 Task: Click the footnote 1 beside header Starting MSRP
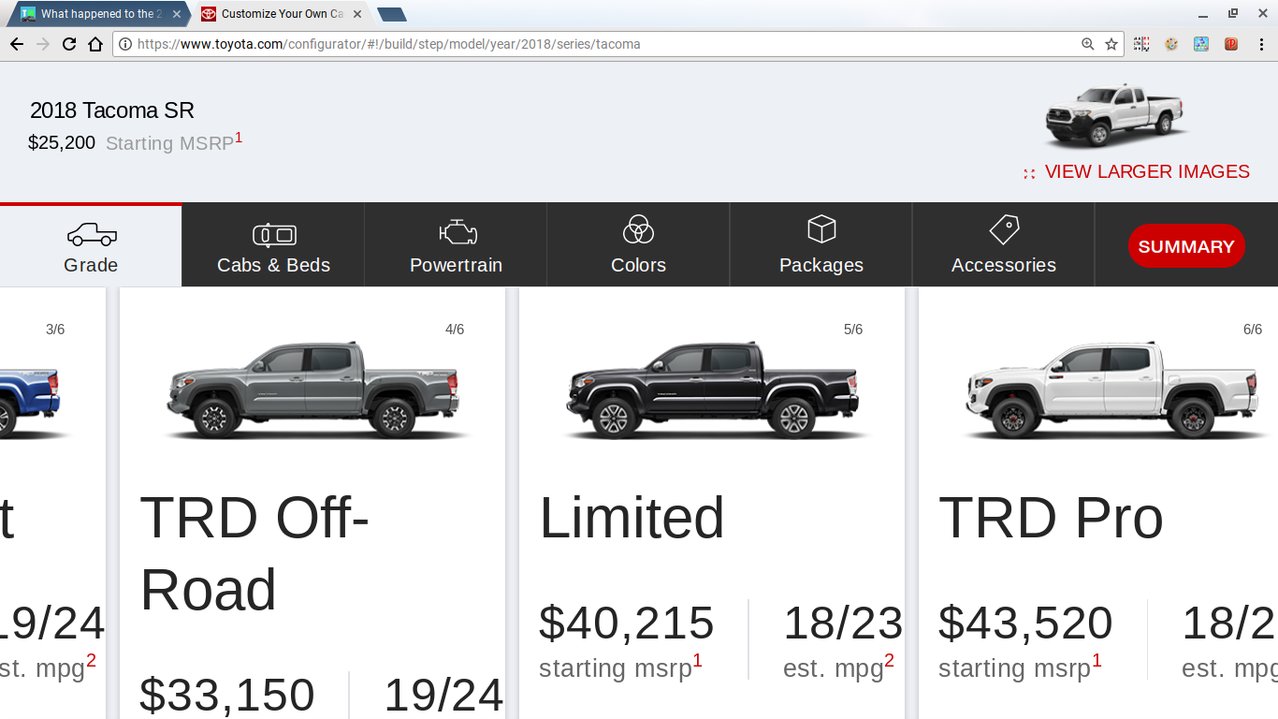point(239,137)
